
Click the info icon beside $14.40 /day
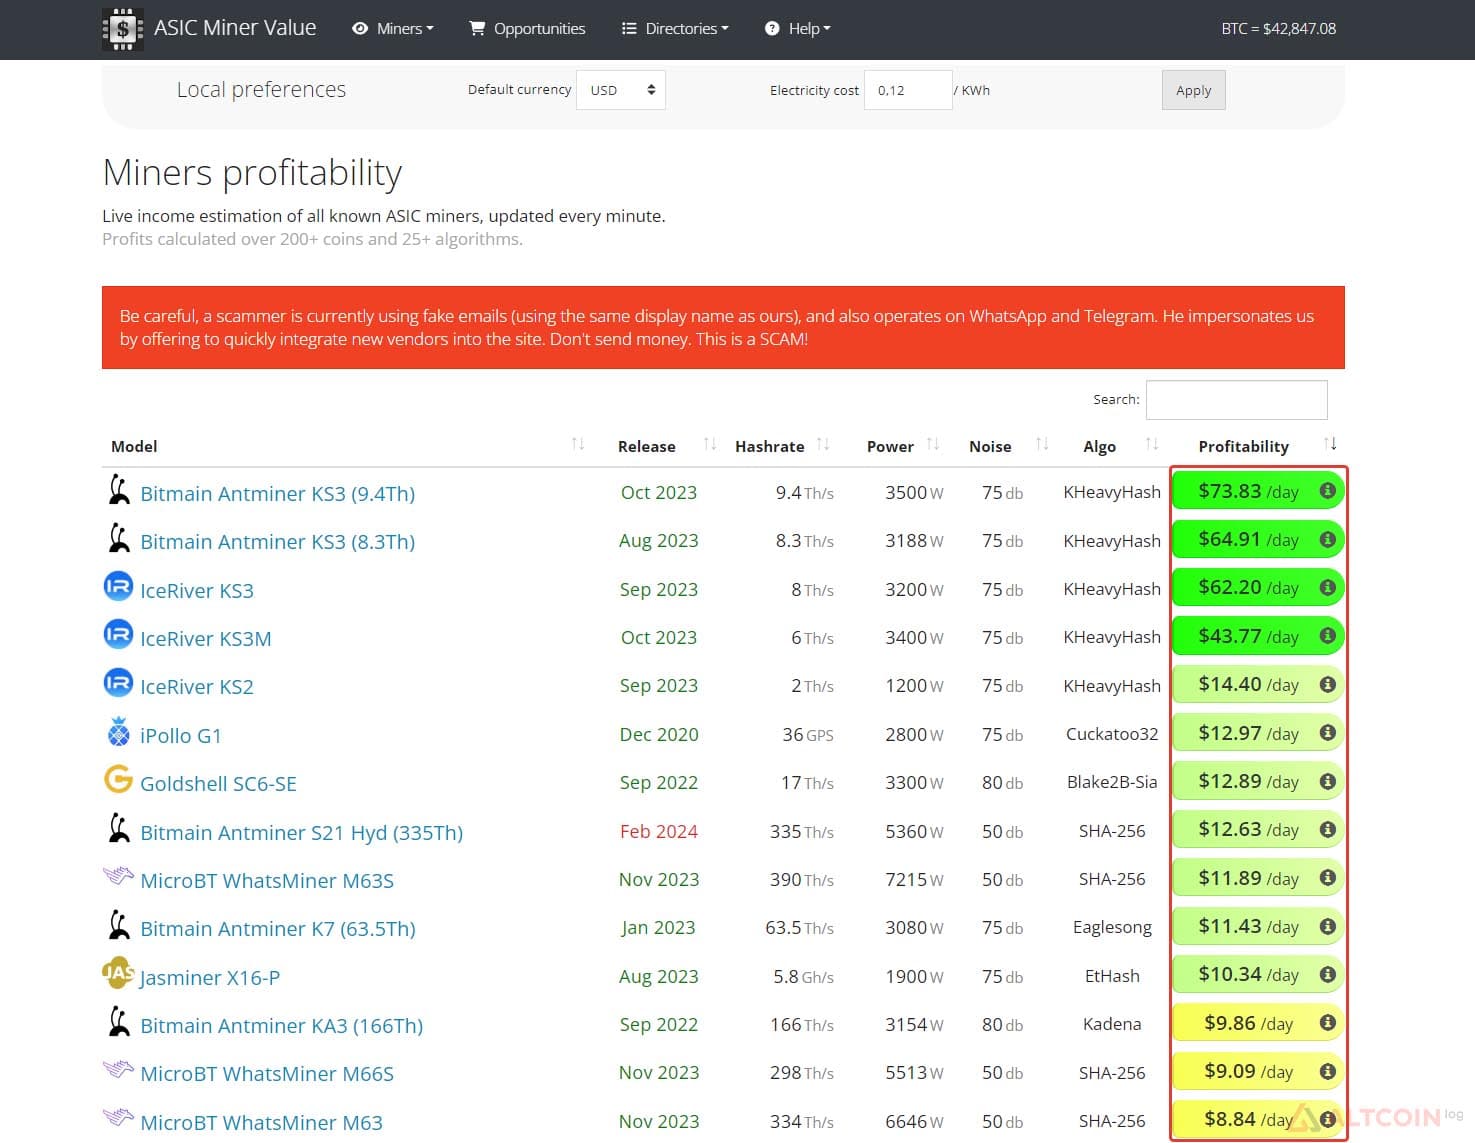(x=1328, y=684)
